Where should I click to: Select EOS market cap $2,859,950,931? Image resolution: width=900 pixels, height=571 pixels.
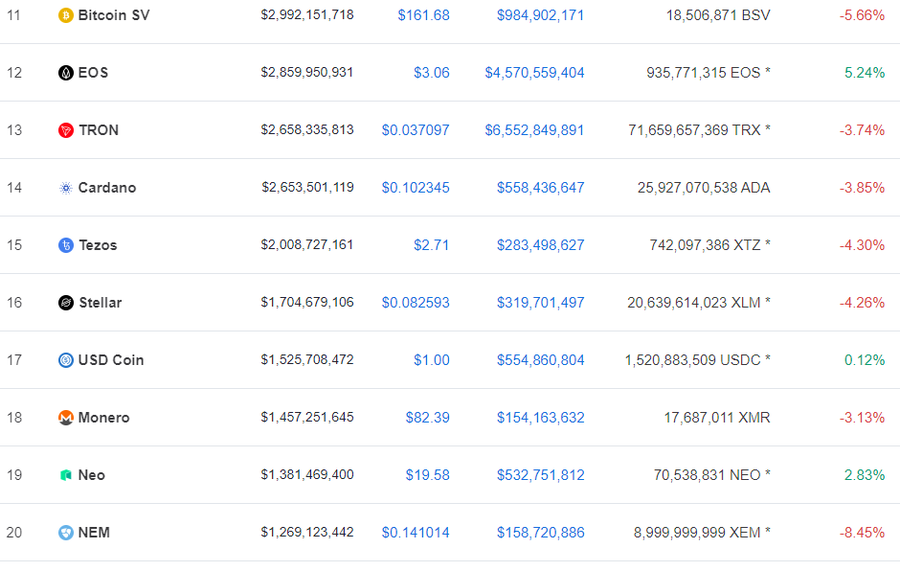click(307, 72)
